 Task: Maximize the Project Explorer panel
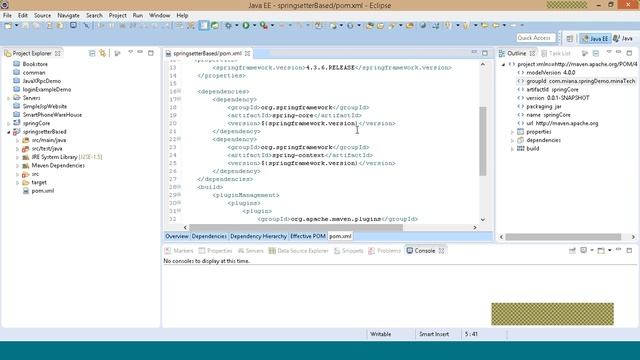[151, 53]
